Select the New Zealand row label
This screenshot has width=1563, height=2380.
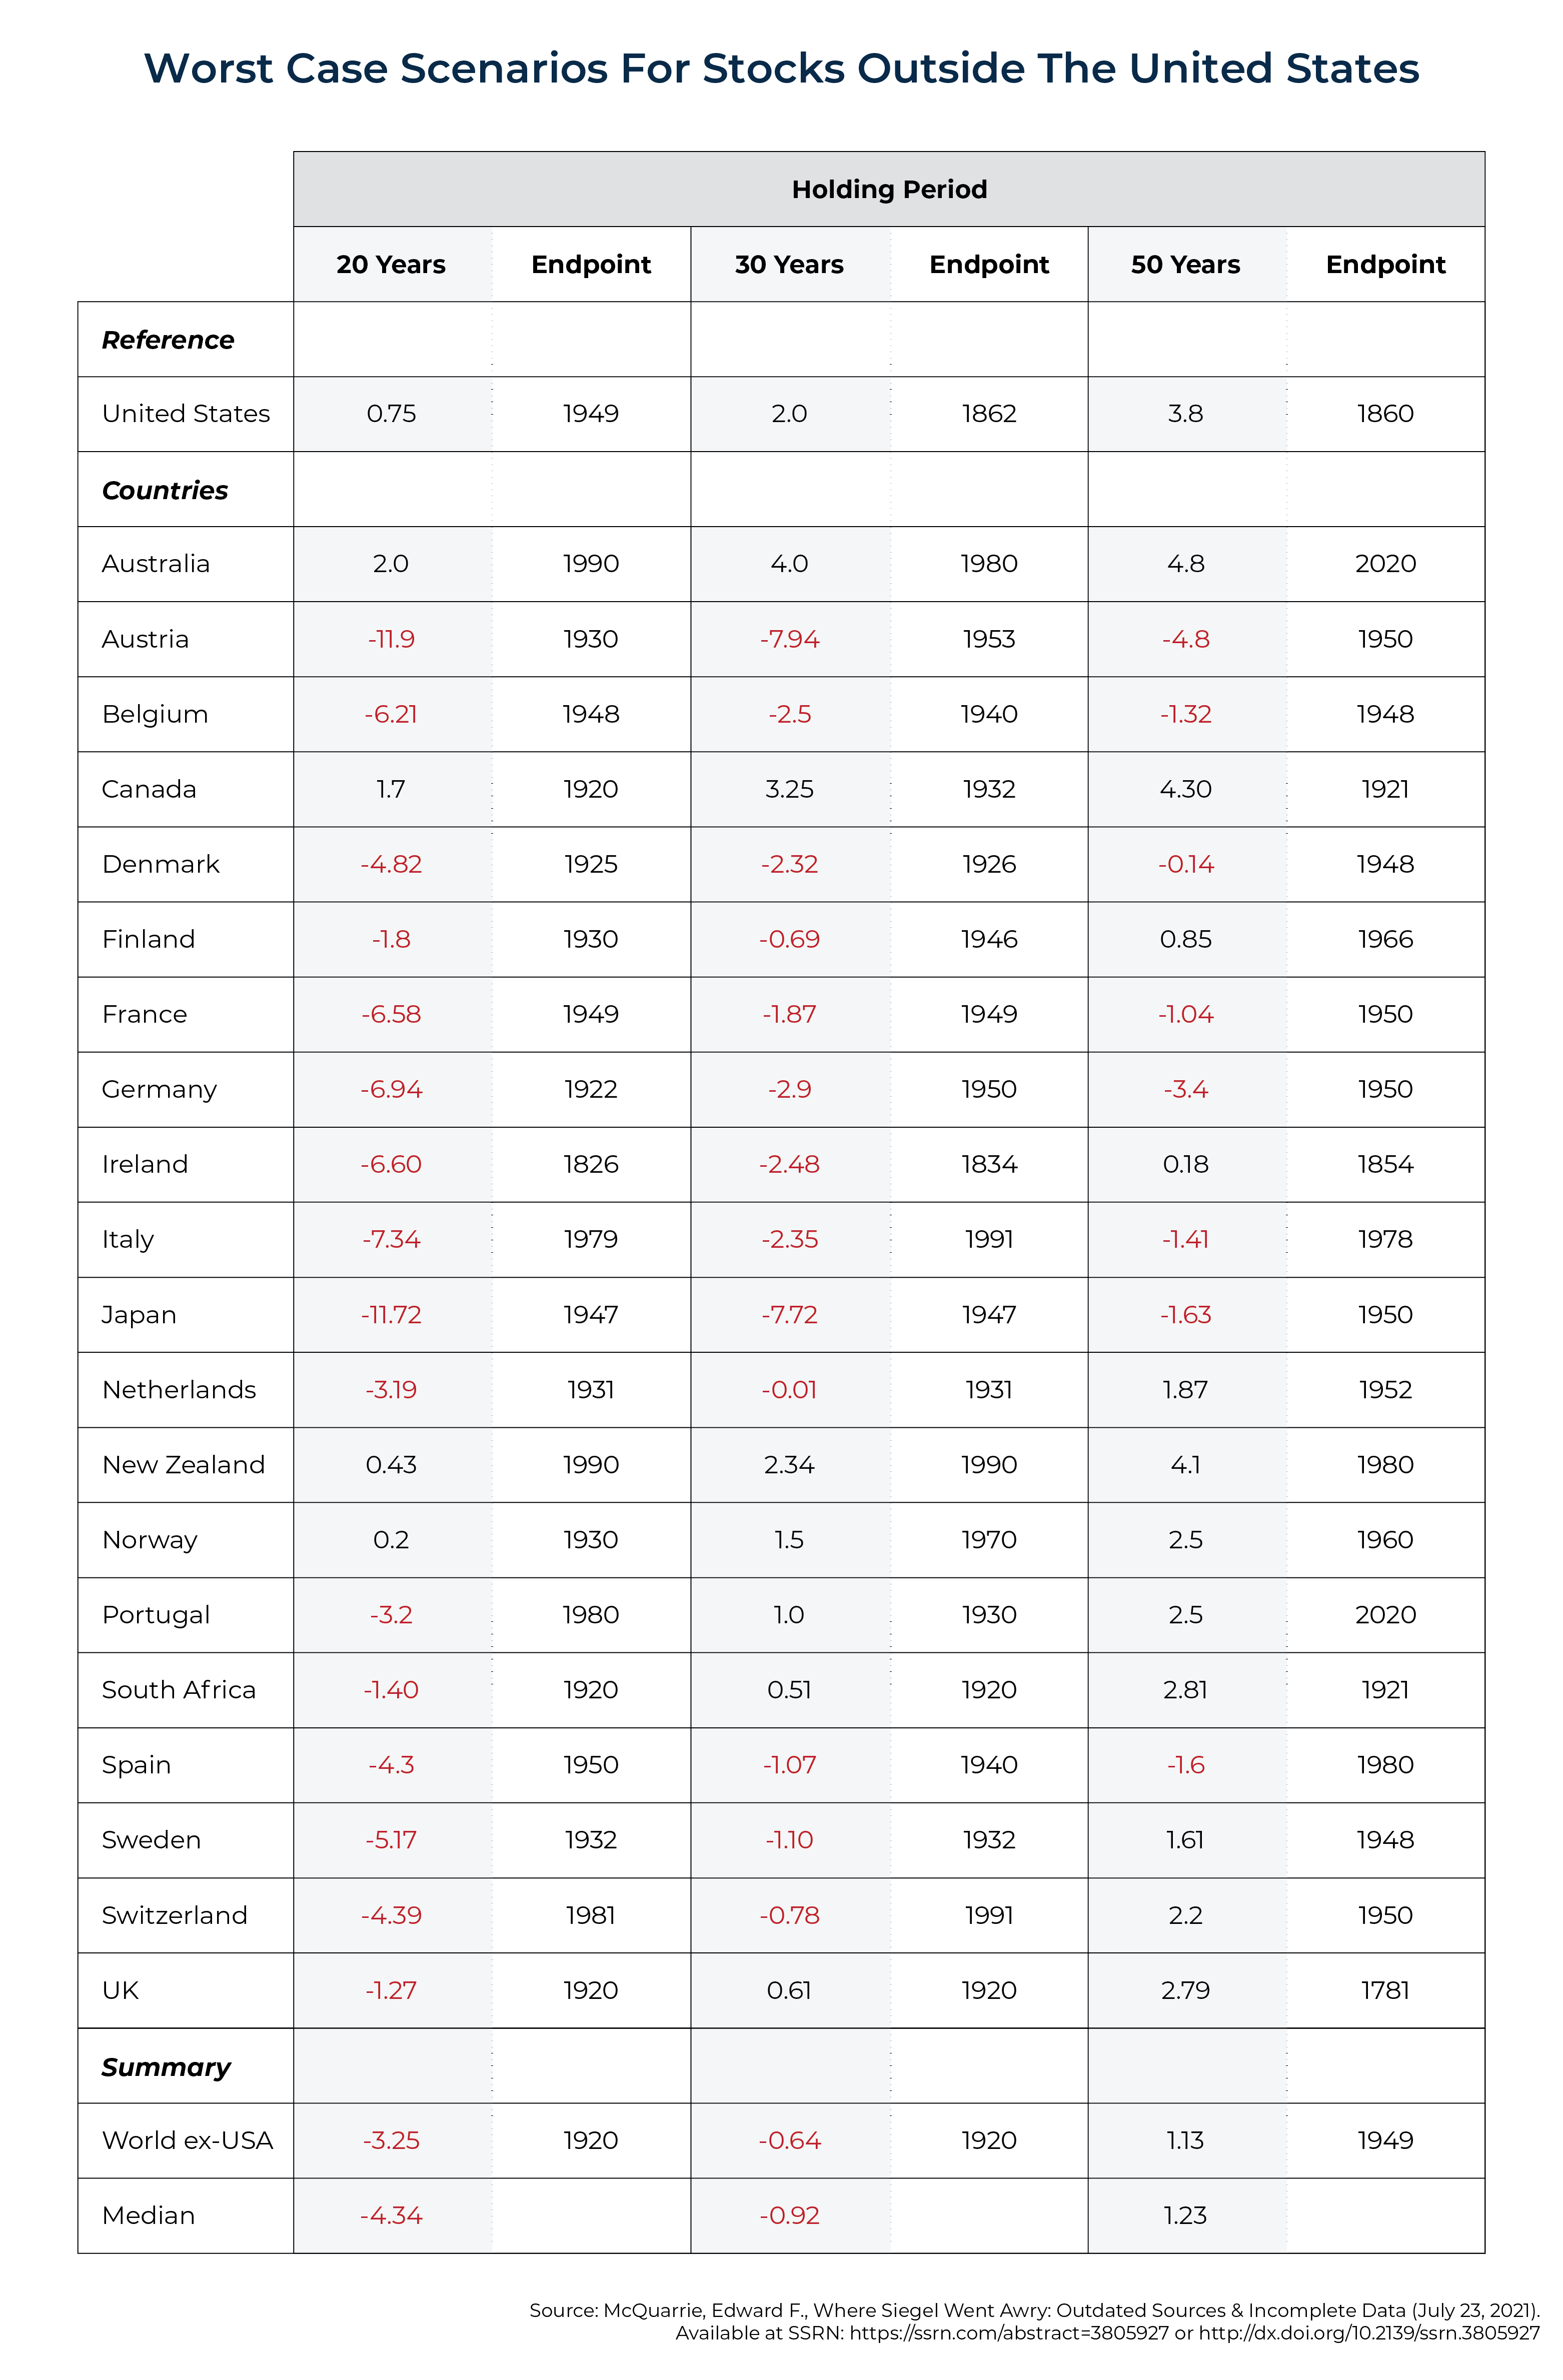point(184,1464)
